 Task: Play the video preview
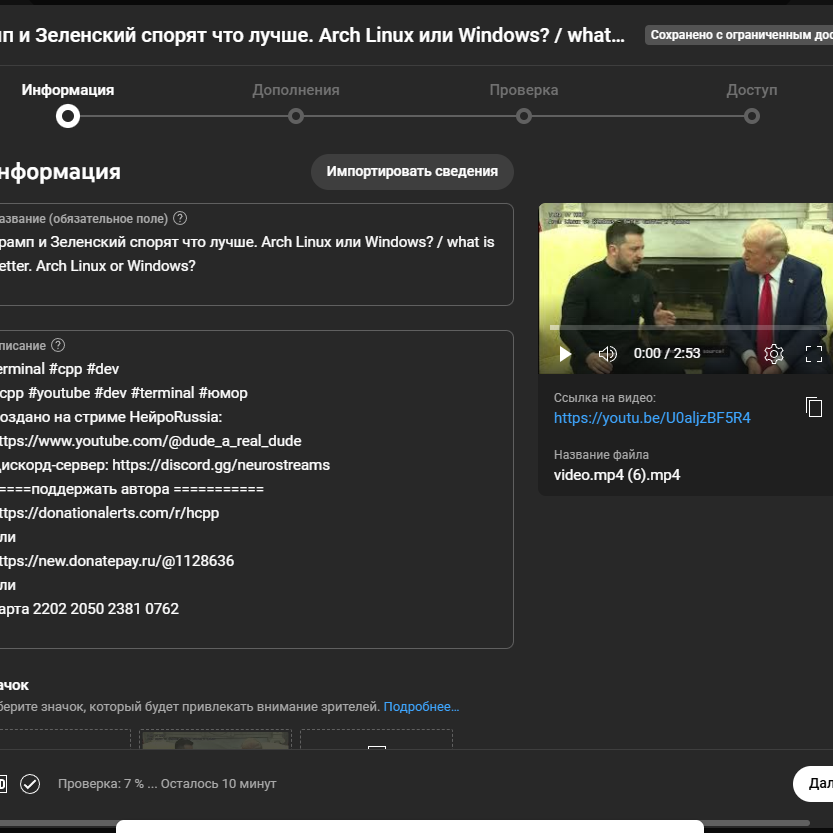click(x=565, y=353)
